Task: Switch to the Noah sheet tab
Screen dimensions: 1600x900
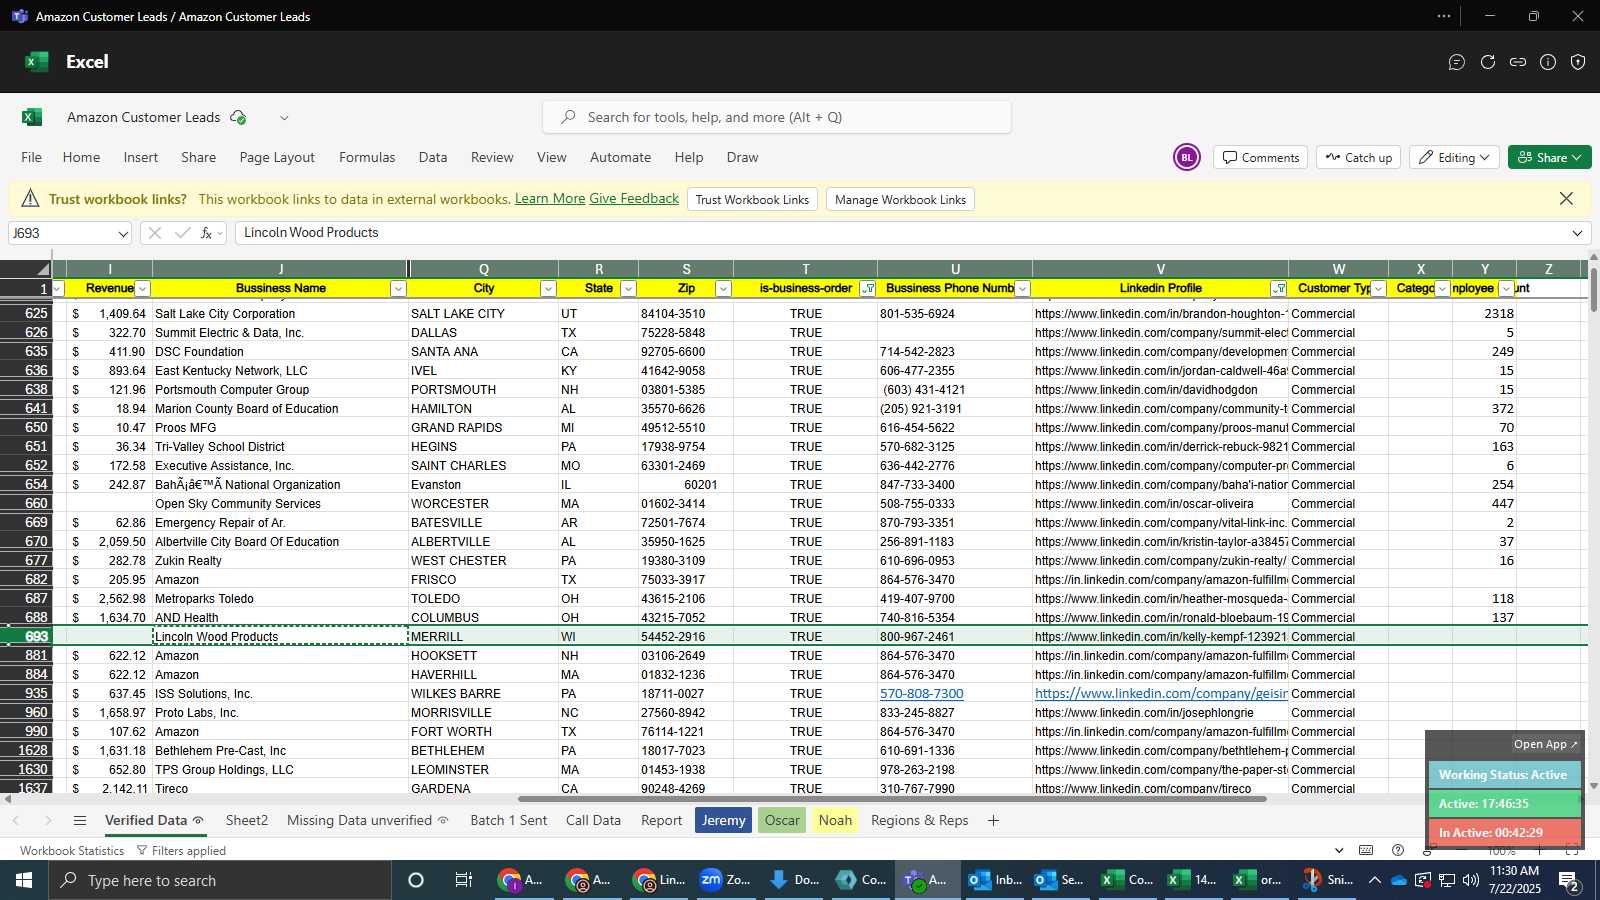Action: 835,820
